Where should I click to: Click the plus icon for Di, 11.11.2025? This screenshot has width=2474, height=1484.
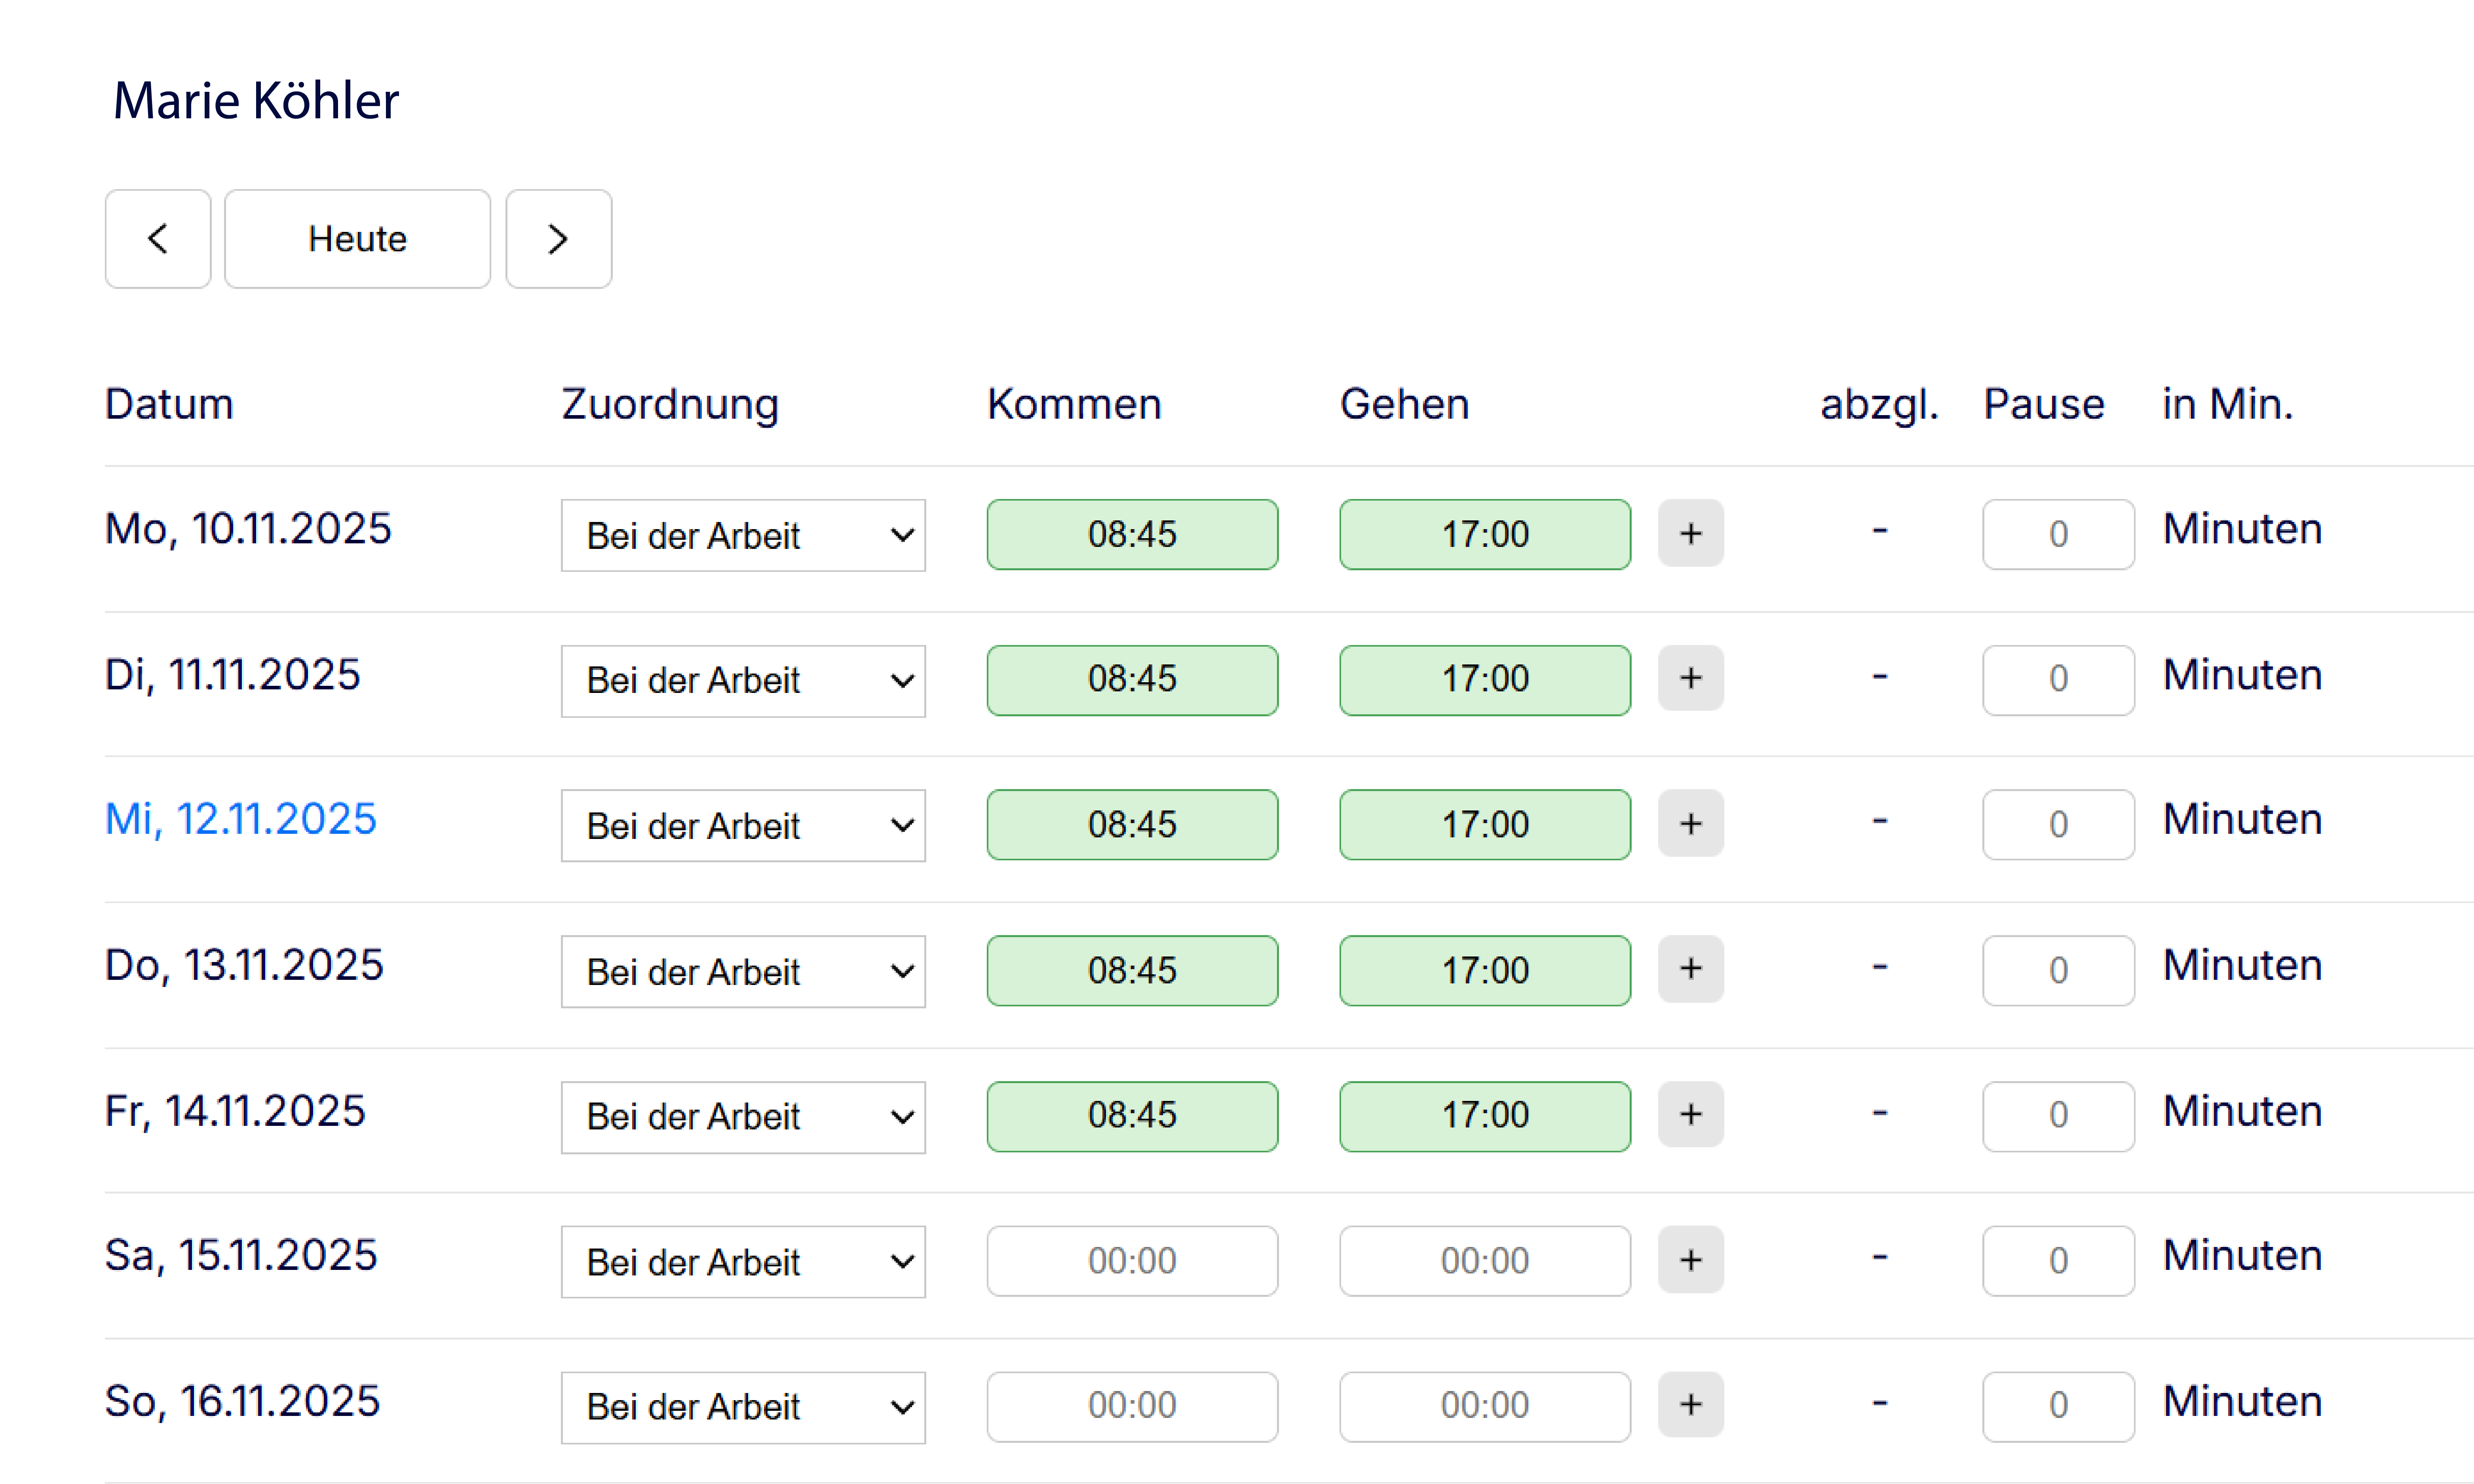click(x=1690, y=679)
